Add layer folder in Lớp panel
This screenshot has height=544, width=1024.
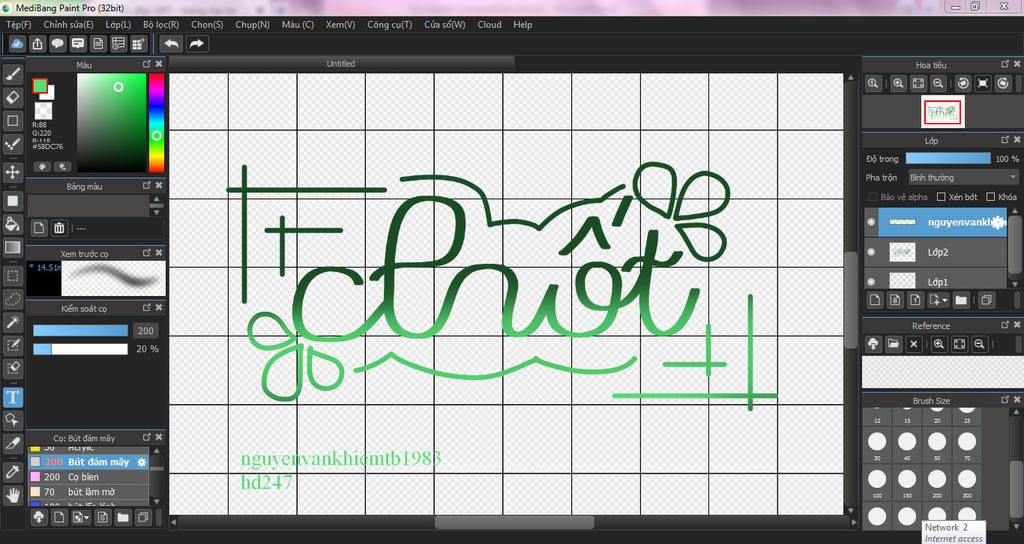961,300
